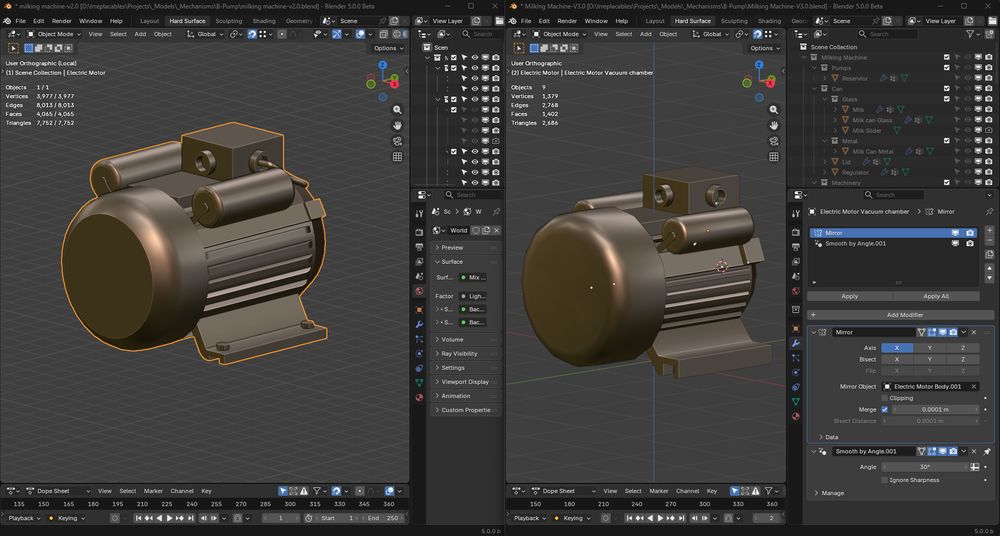This screenshot has width=1000, height=536.
Task: Open the Object Mode dropdown in the left viewport
Action: pyautogui.click(x=59, y=34)
